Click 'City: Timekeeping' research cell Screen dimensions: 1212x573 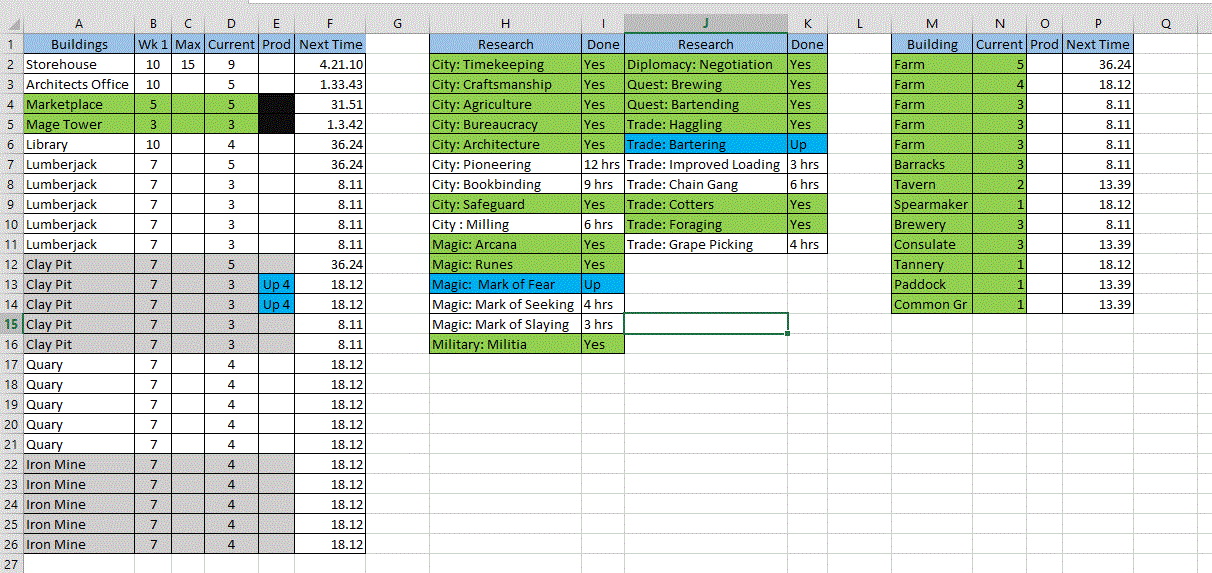505,64
